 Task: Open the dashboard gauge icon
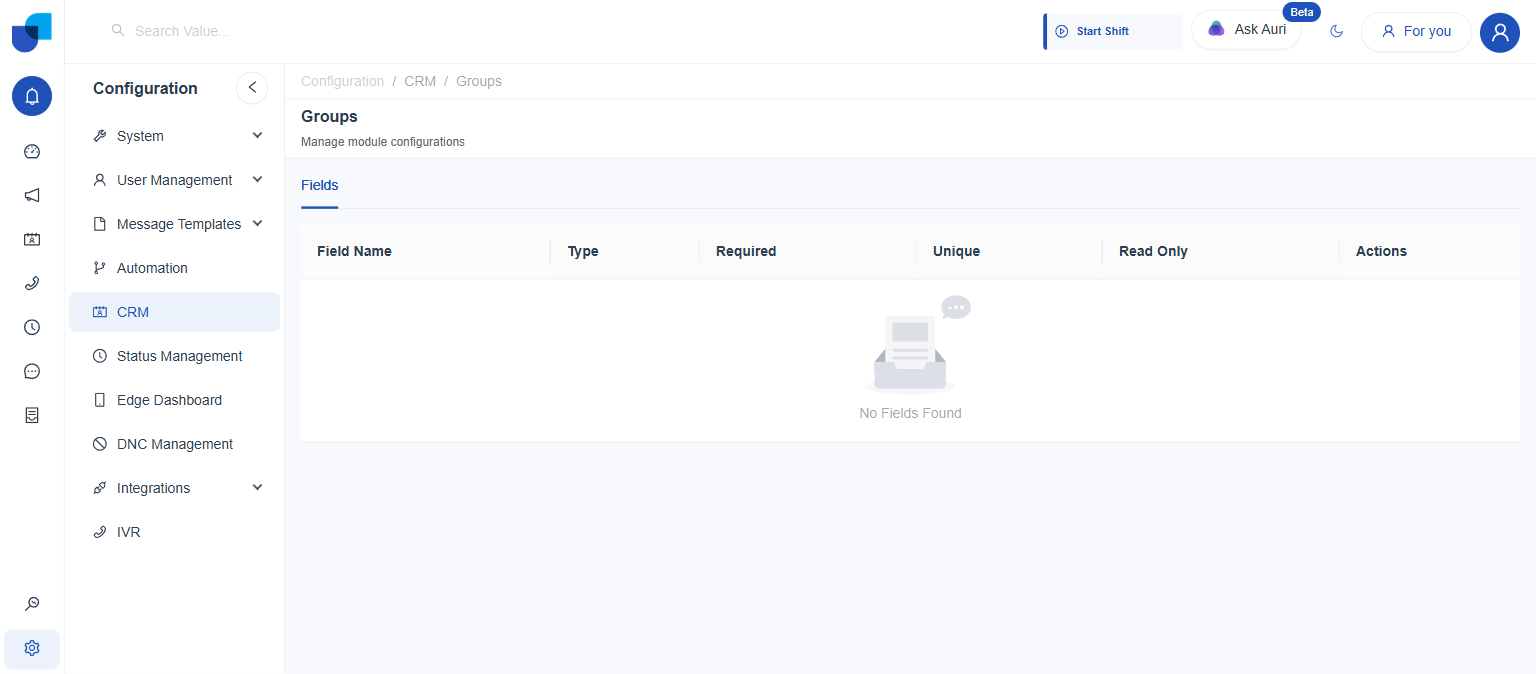32,152
